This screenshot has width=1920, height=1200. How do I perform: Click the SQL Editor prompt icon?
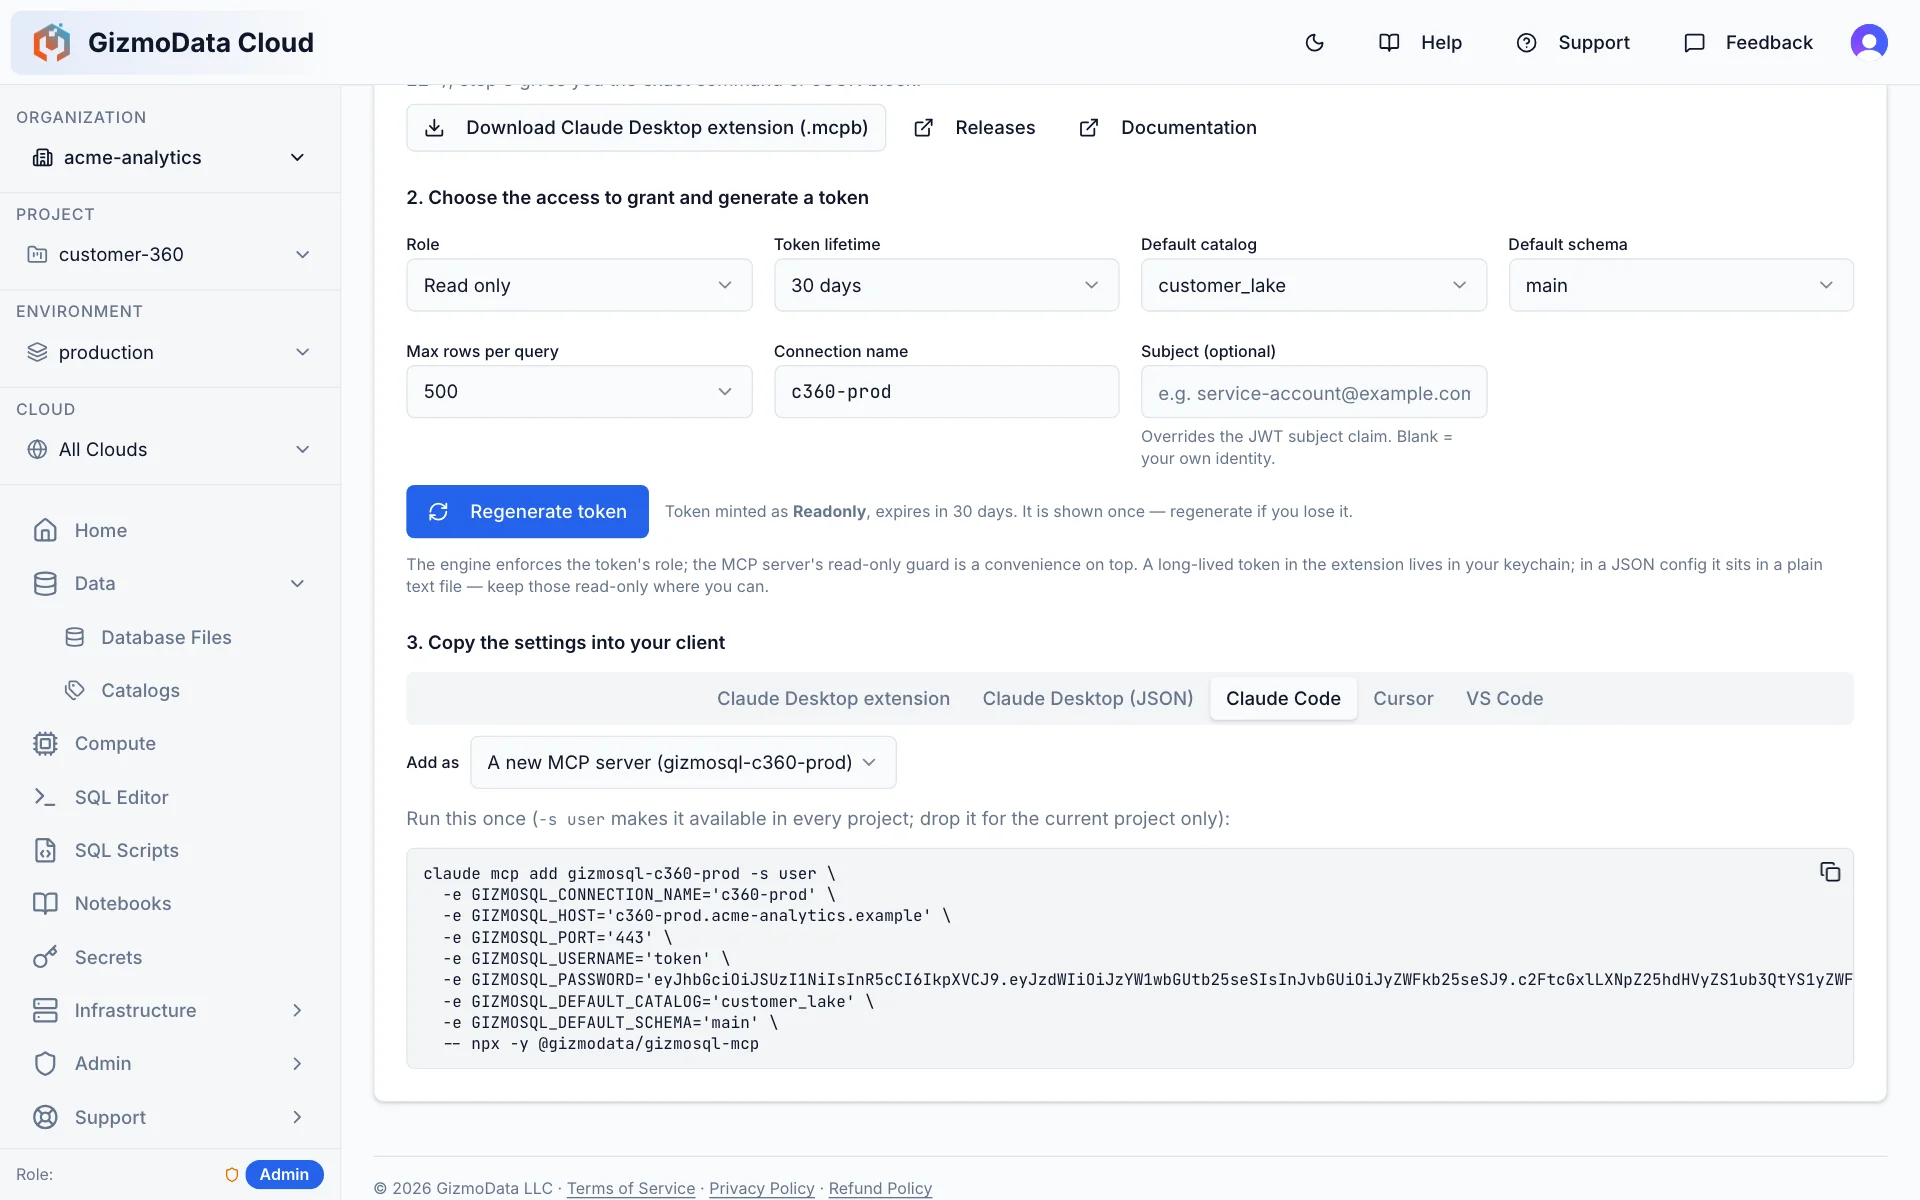tap(45, 797)
